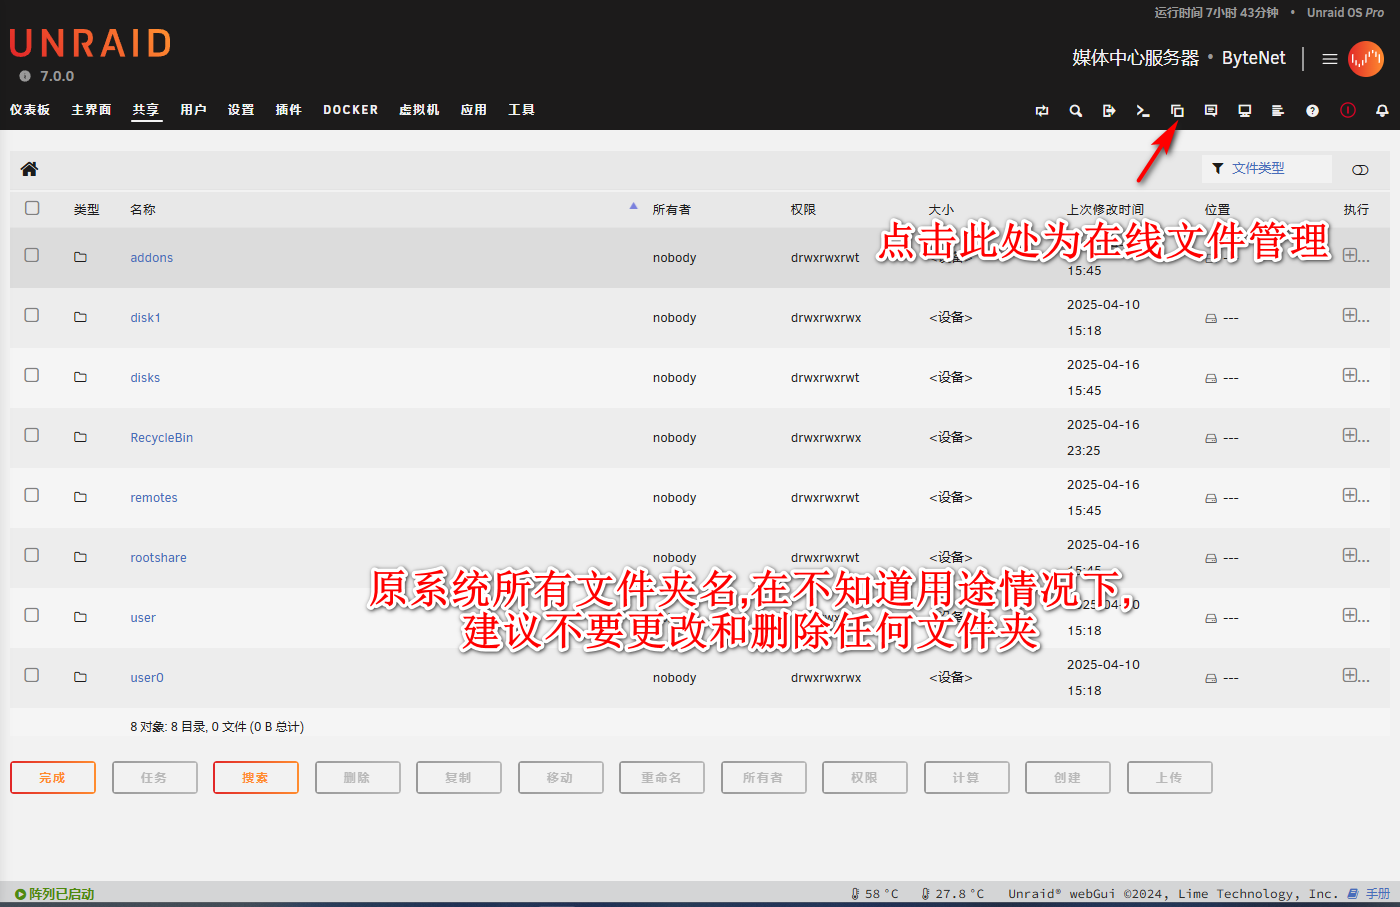Check the select-all checkbox in the header
The image size is (1400, 907).
click(x=32, y=208)
